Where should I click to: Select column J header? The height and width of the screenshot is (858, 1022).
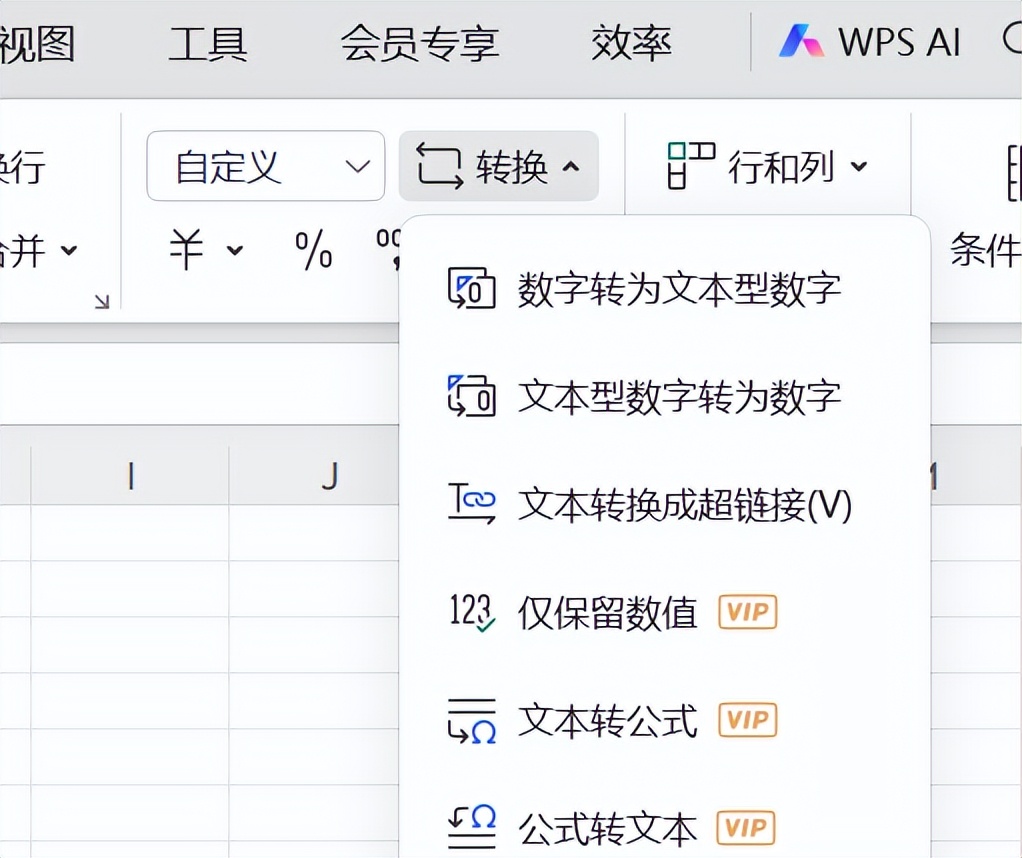[314, 476]
